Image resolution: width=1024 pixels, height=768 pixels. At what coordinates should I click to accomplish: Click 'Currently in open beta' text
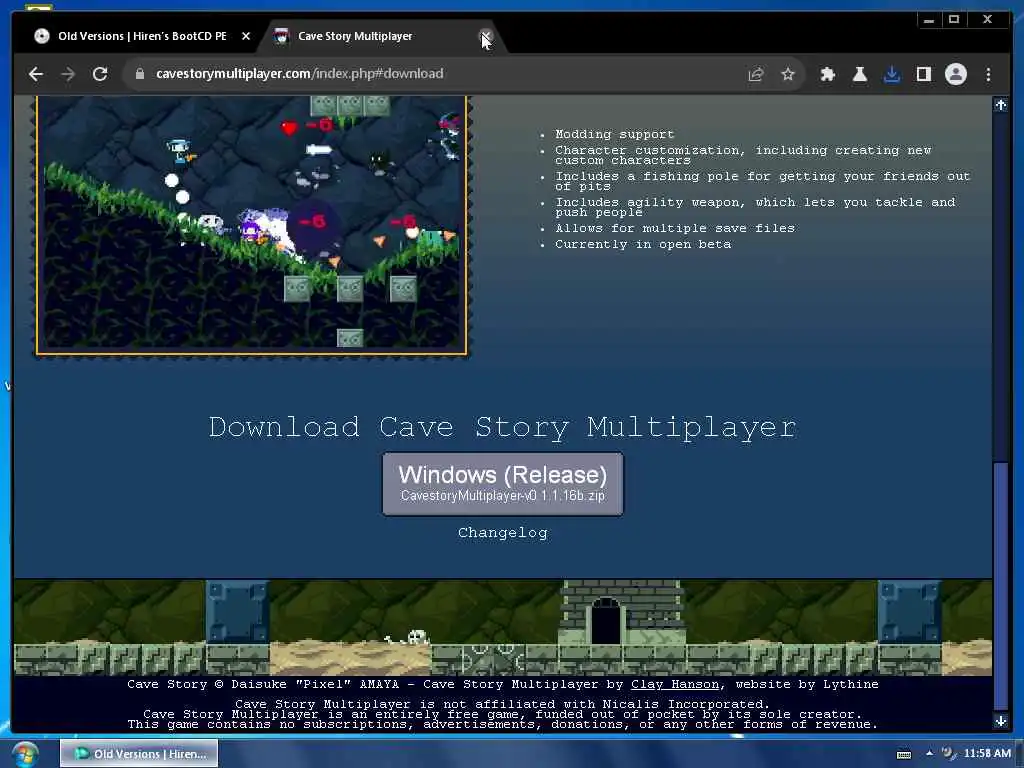643,244
